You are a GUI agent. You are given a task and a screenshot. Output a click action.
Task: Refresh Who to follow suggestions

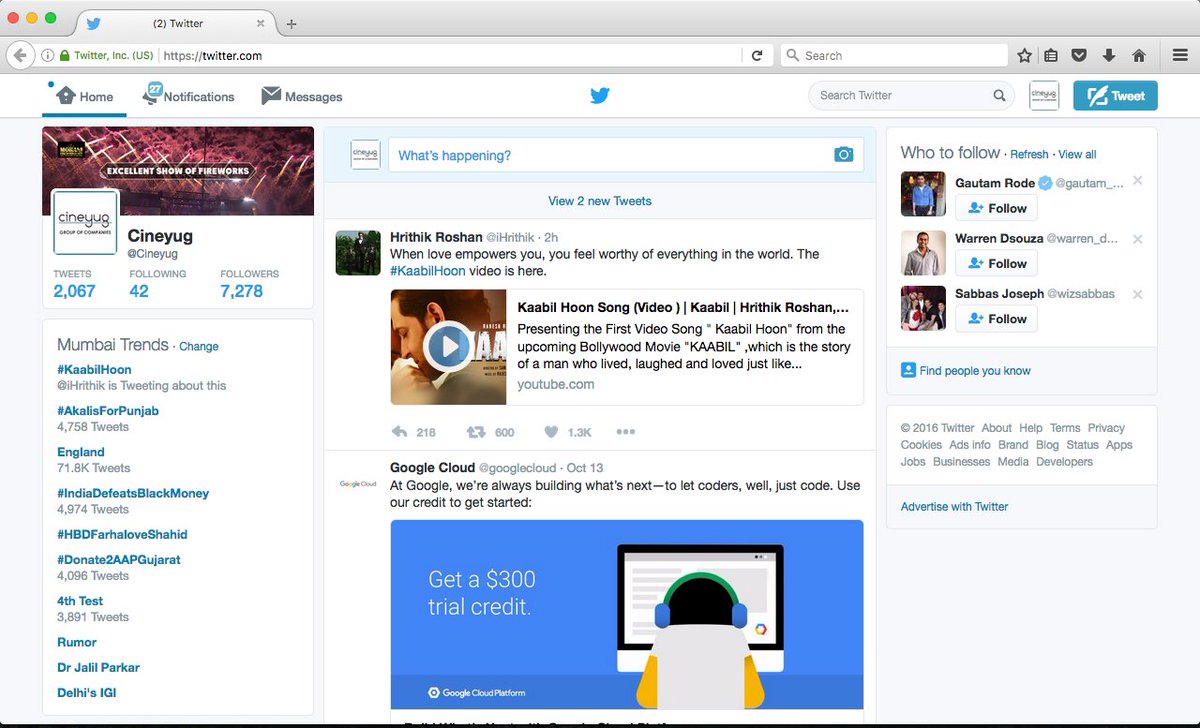[1029, 155]
